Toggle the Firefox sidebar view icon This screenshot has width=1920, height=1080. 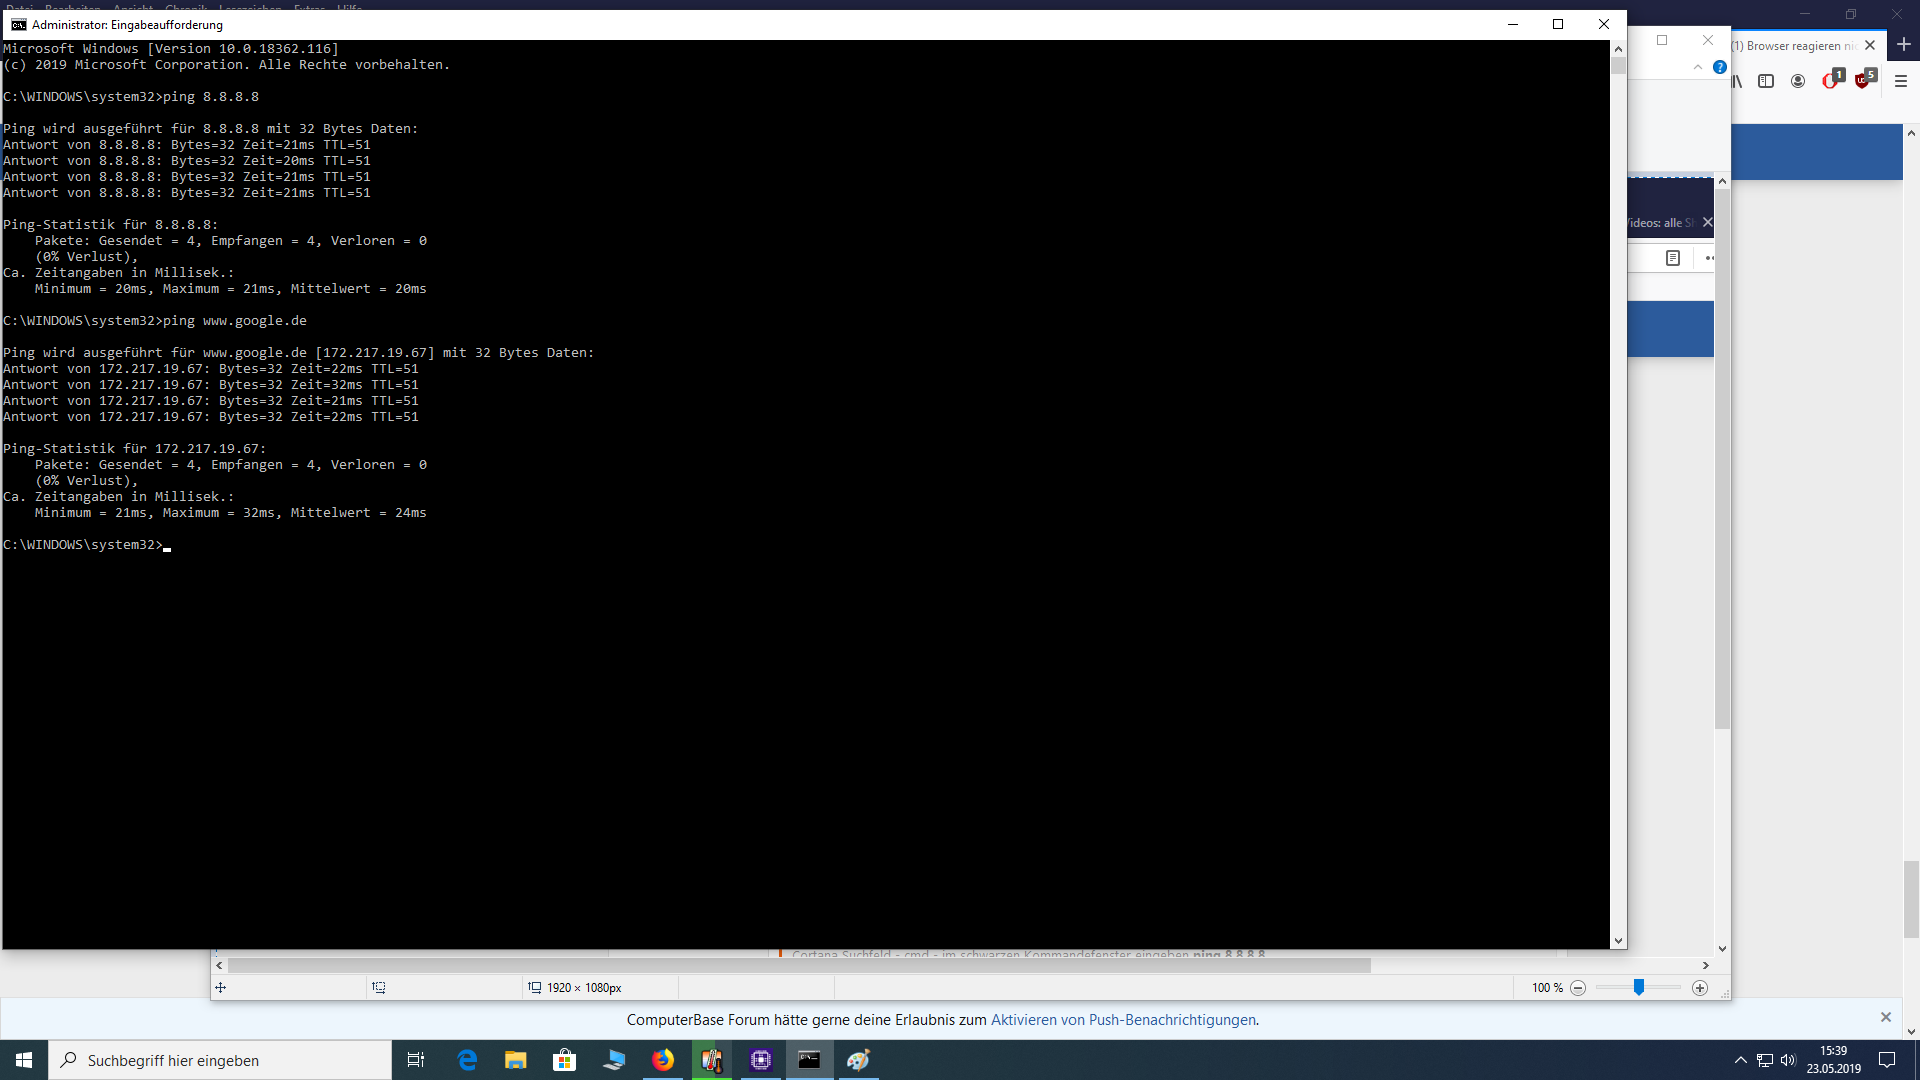[x=1766, y=81]
